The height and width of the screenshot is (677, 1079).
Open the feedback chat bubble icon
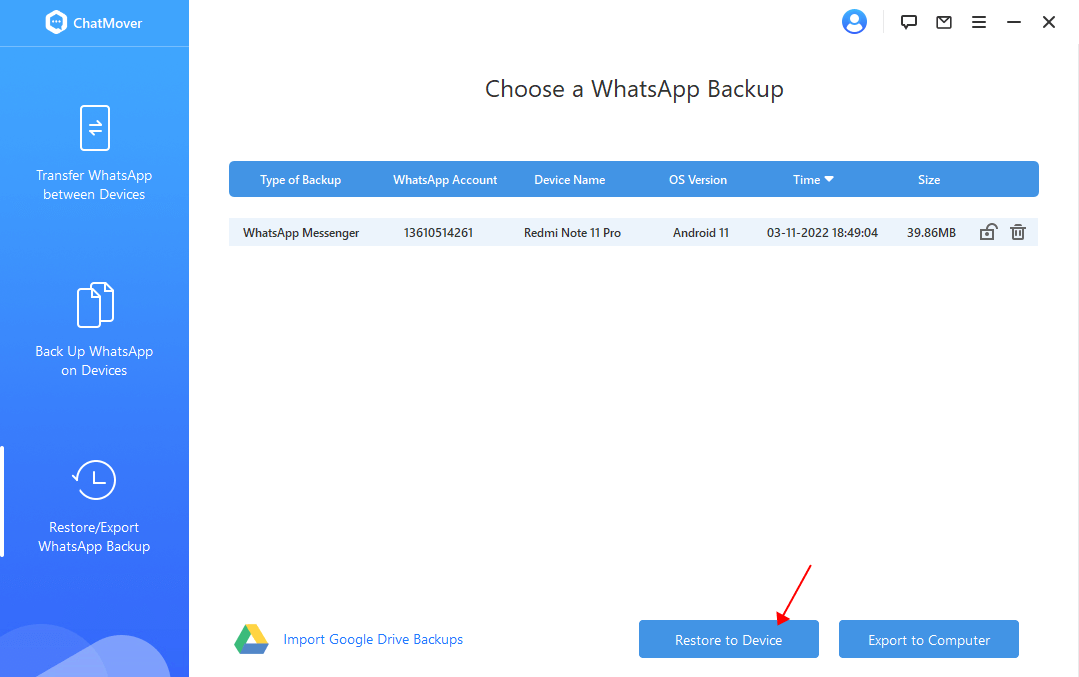[908, 21]
